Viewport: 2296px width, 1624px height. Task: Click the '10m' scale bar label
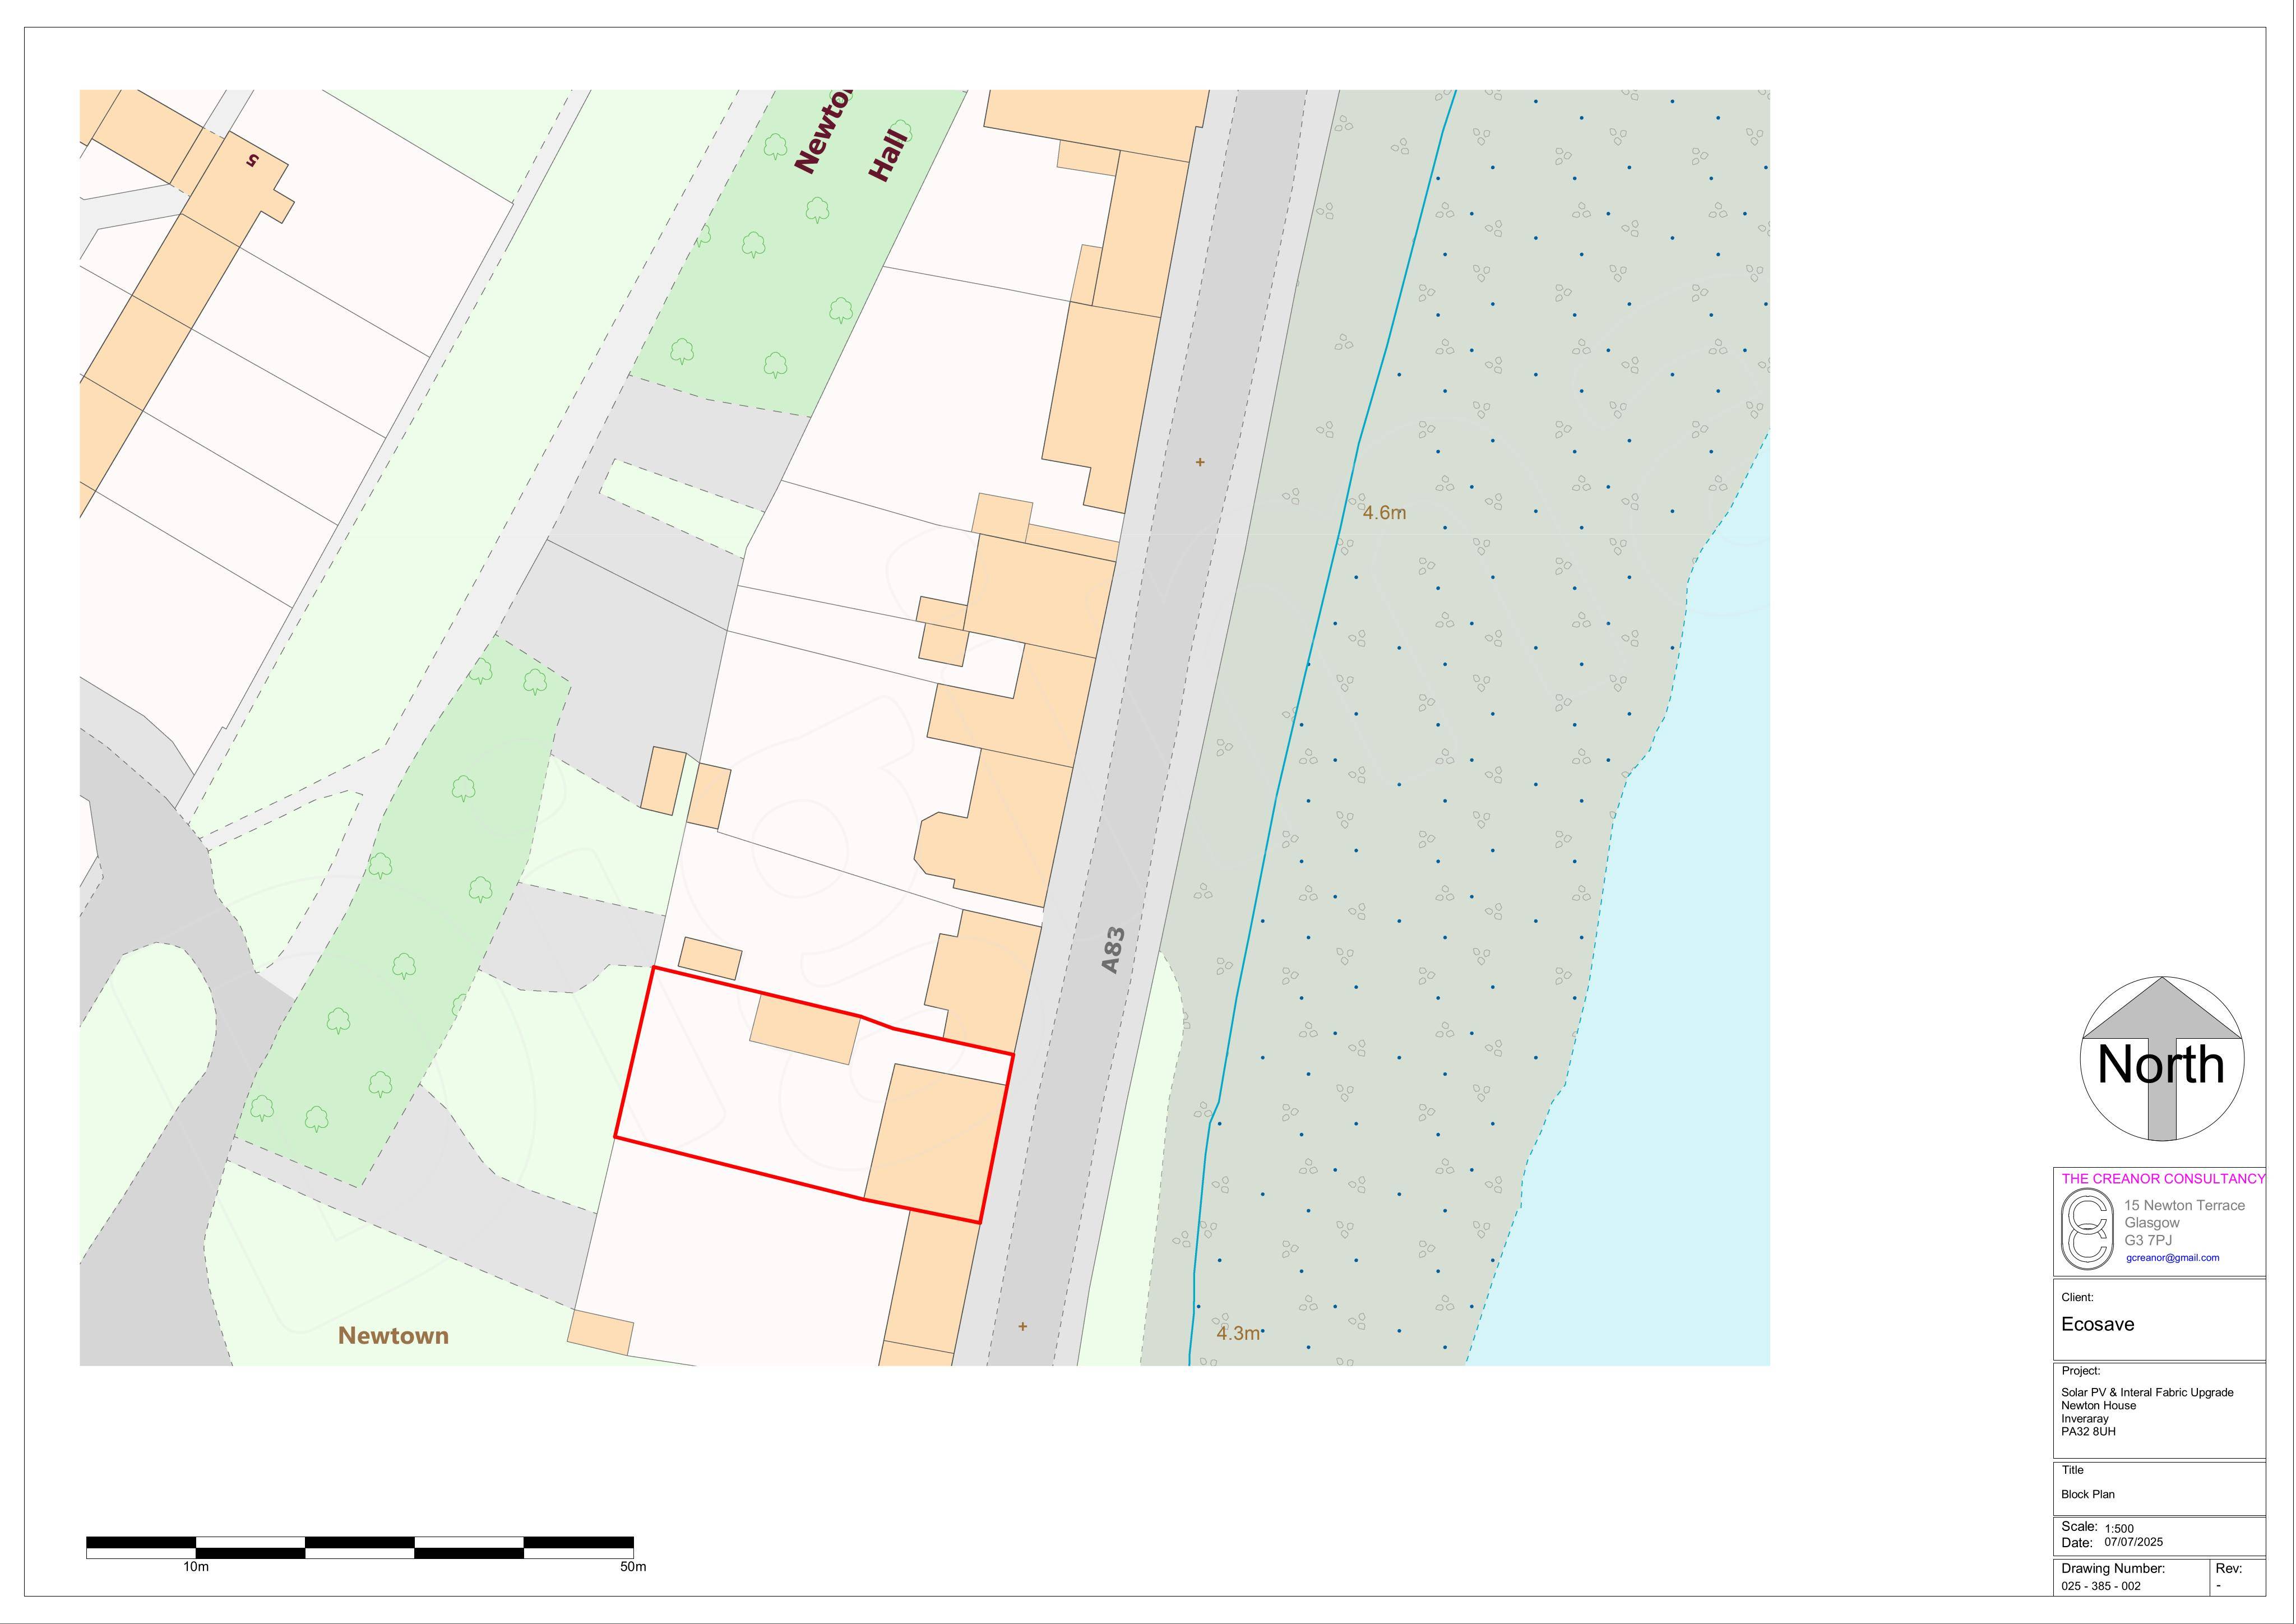pos(196,1567)
